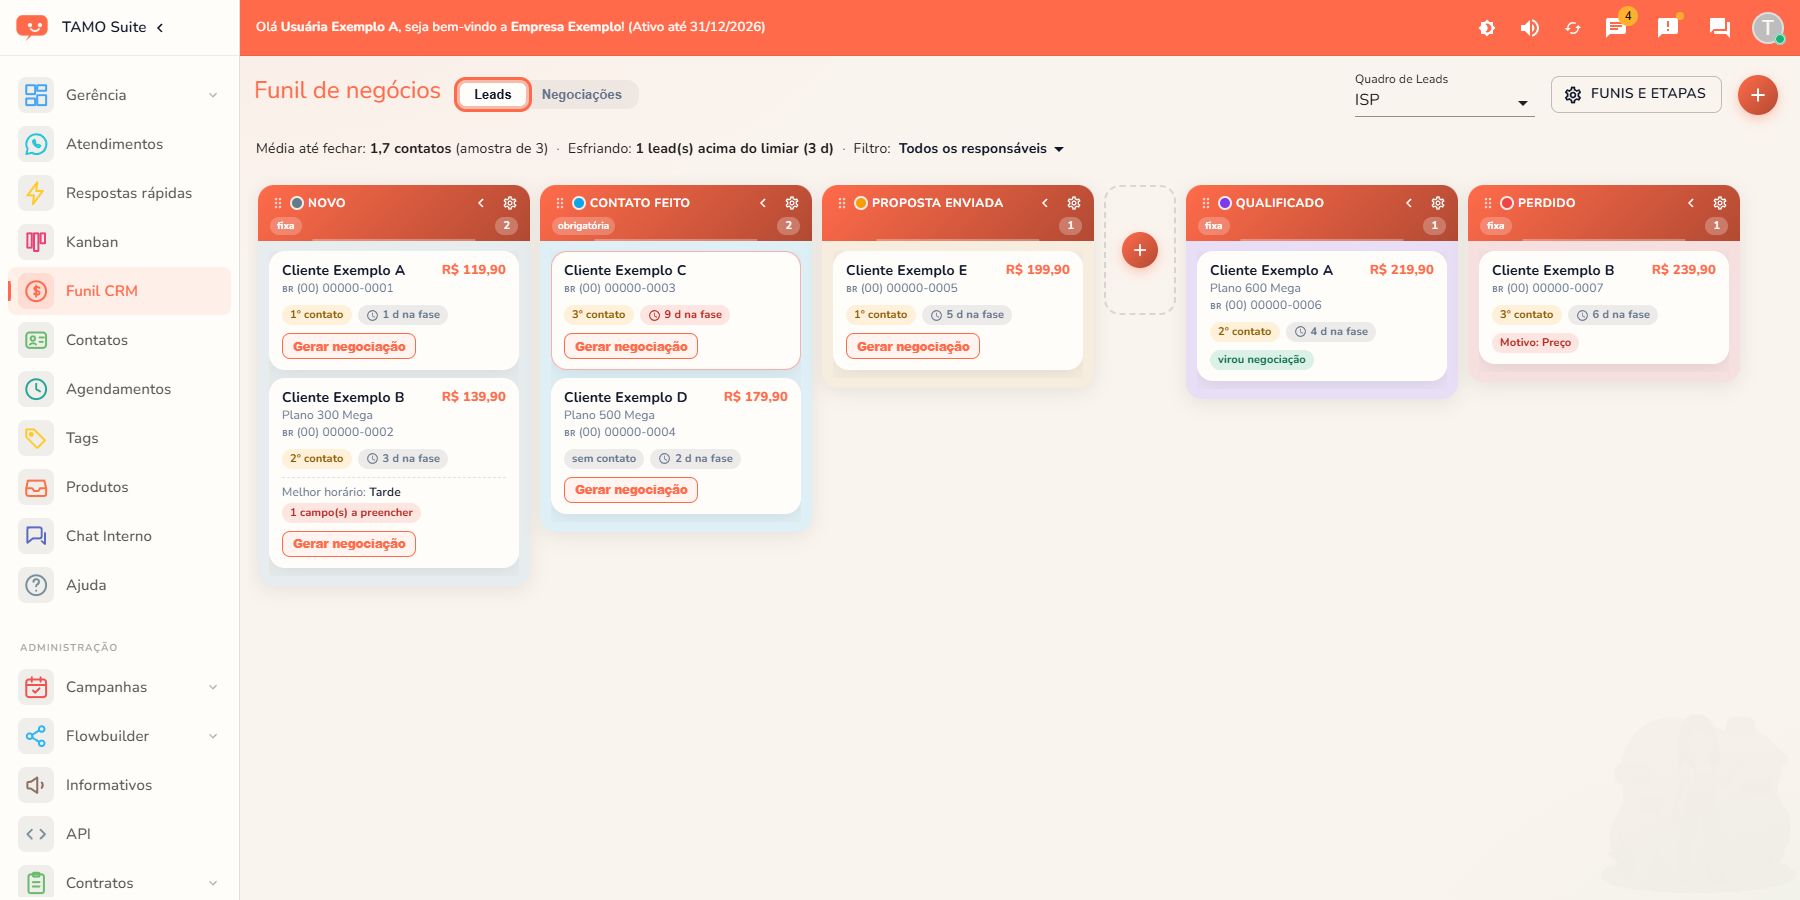Open the chat bubbles icon in header
This screenshot has height=900, width=1800.
tap(1720, 27)
